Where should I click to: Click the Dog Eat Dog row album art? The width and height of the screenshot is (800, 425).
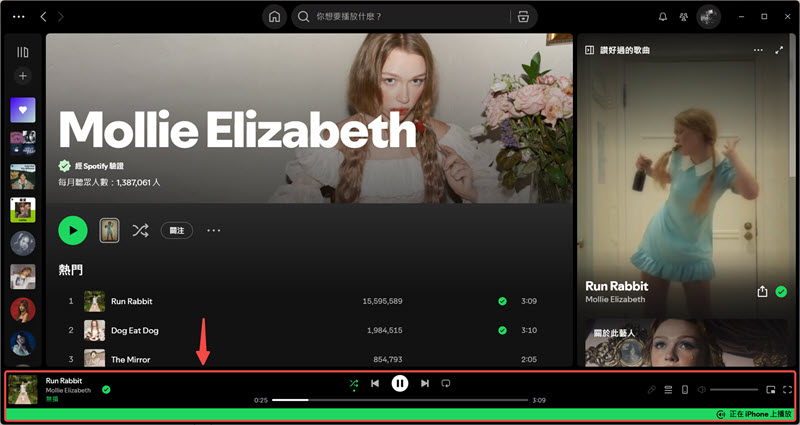(94, 330)
